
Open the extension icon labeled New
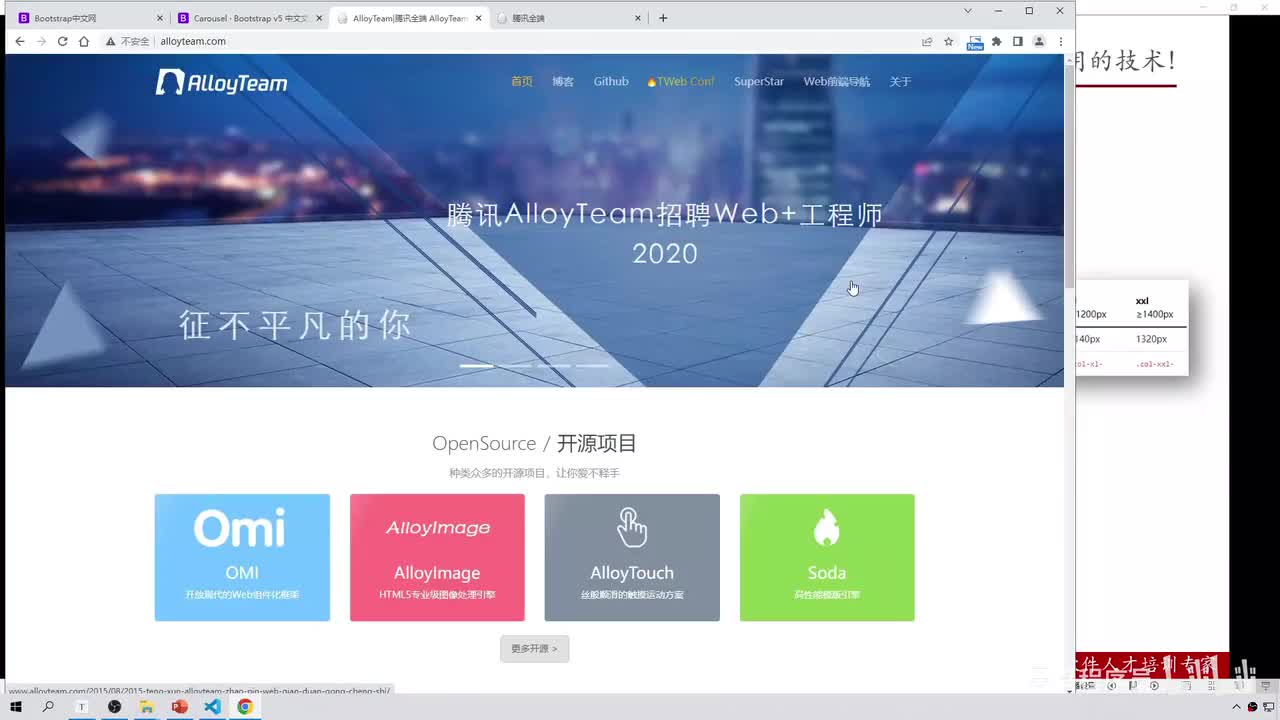pos(975,42)
